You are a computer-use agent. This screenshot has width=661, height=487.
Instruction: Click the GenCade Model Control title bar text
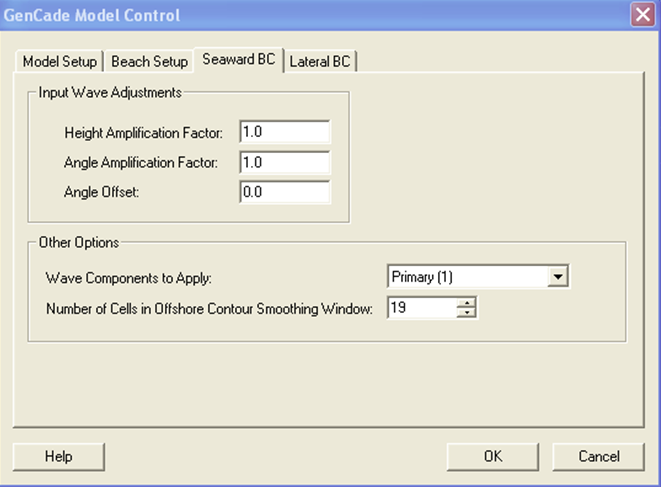click(92, 15)
